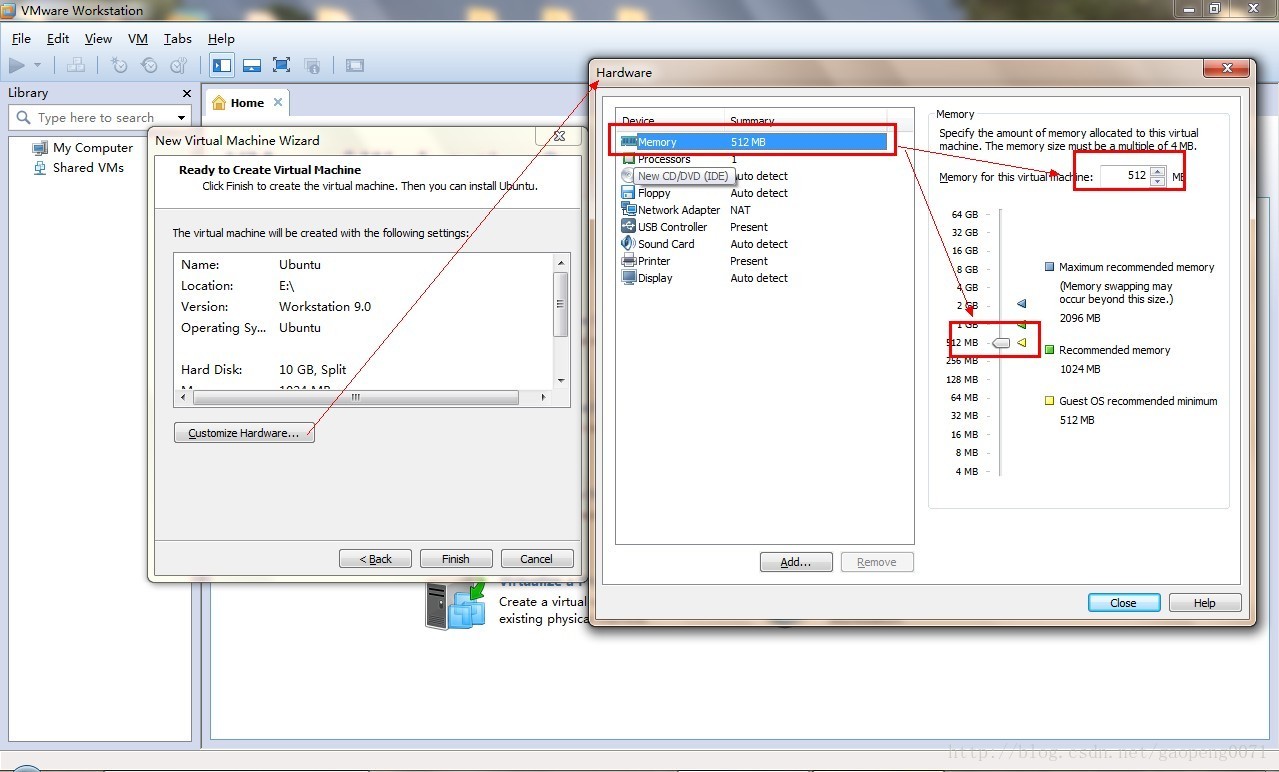Click Add button in Hardware dialog
This screenshot has width=1279, height=772.
click(796, 562)
